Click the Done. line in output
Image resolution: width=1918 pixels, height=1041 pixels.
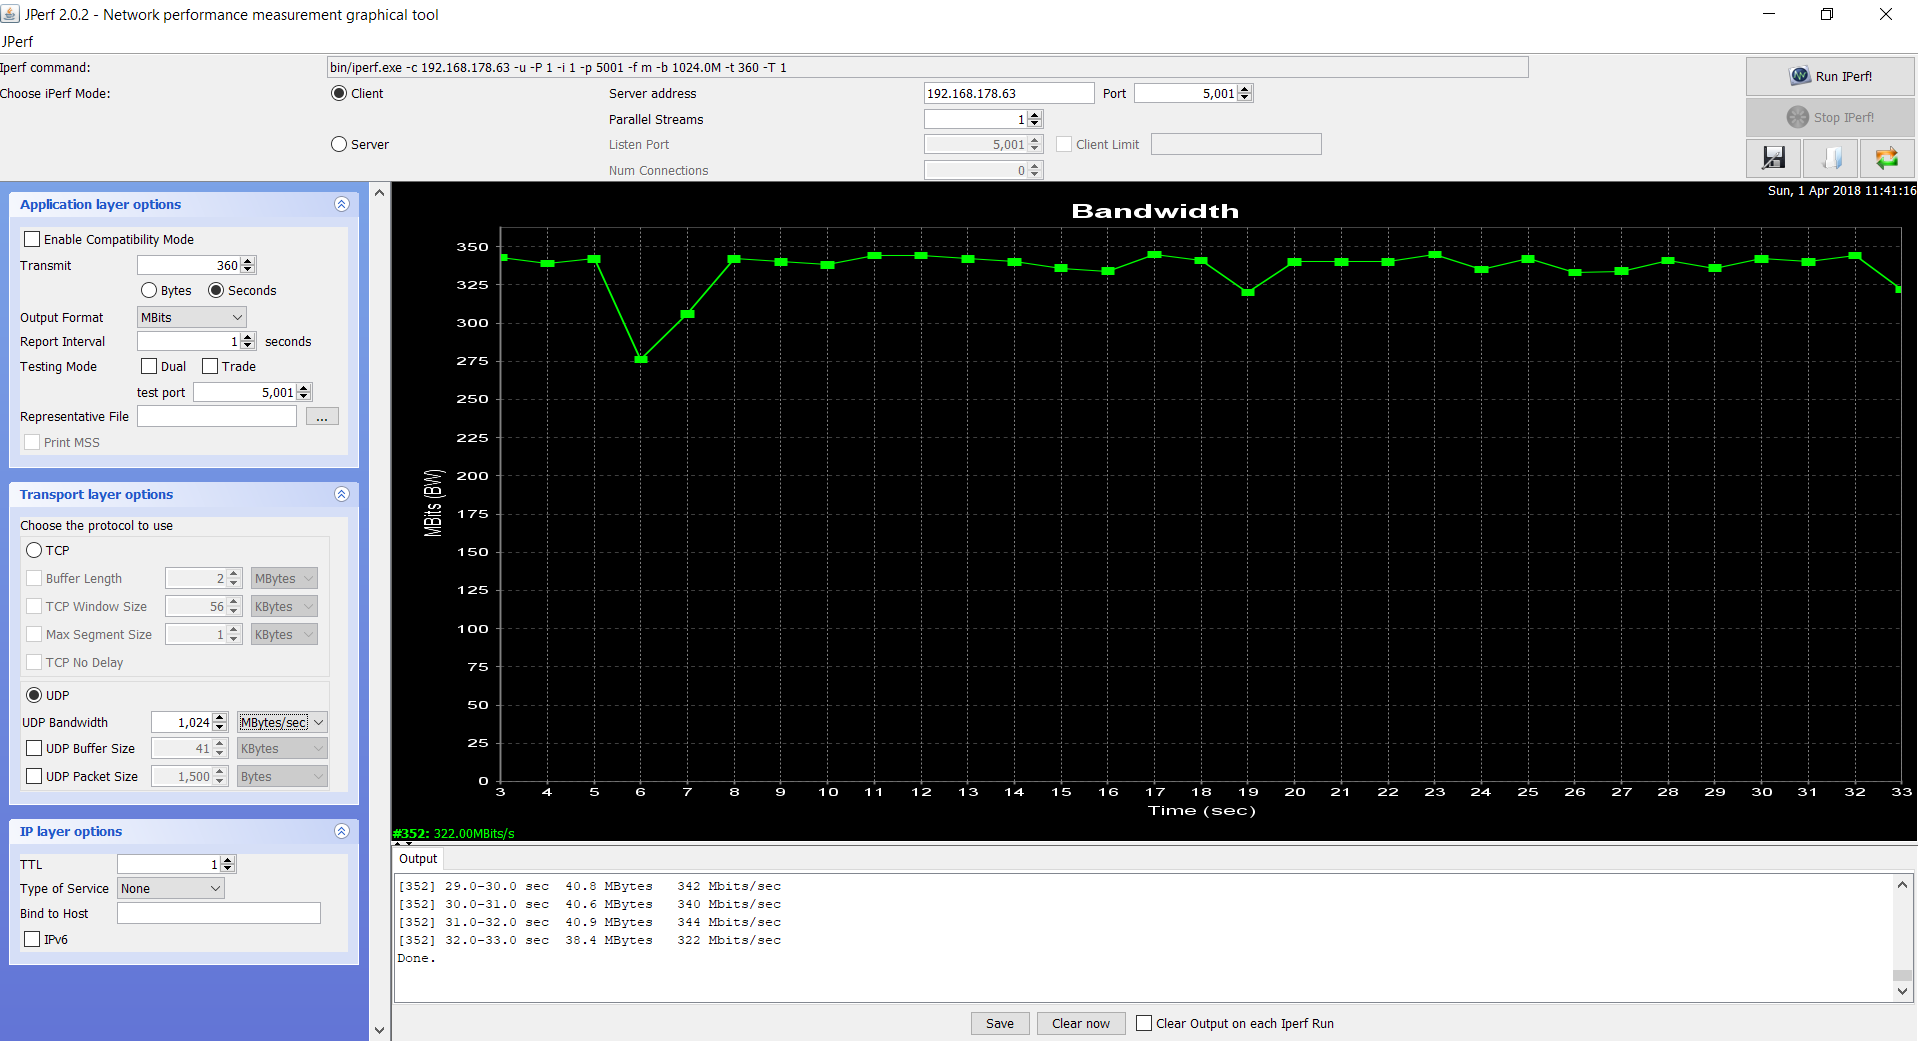(x=416, y=958)
